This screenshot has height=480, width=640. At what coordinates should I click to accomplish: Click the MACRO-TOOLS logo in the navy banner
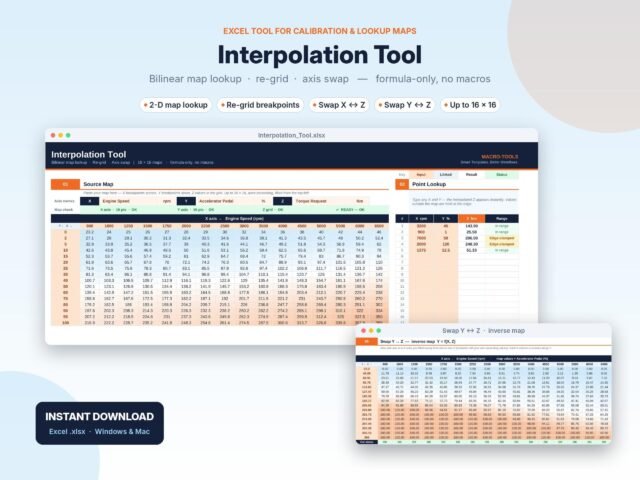[x=499, y=157]
